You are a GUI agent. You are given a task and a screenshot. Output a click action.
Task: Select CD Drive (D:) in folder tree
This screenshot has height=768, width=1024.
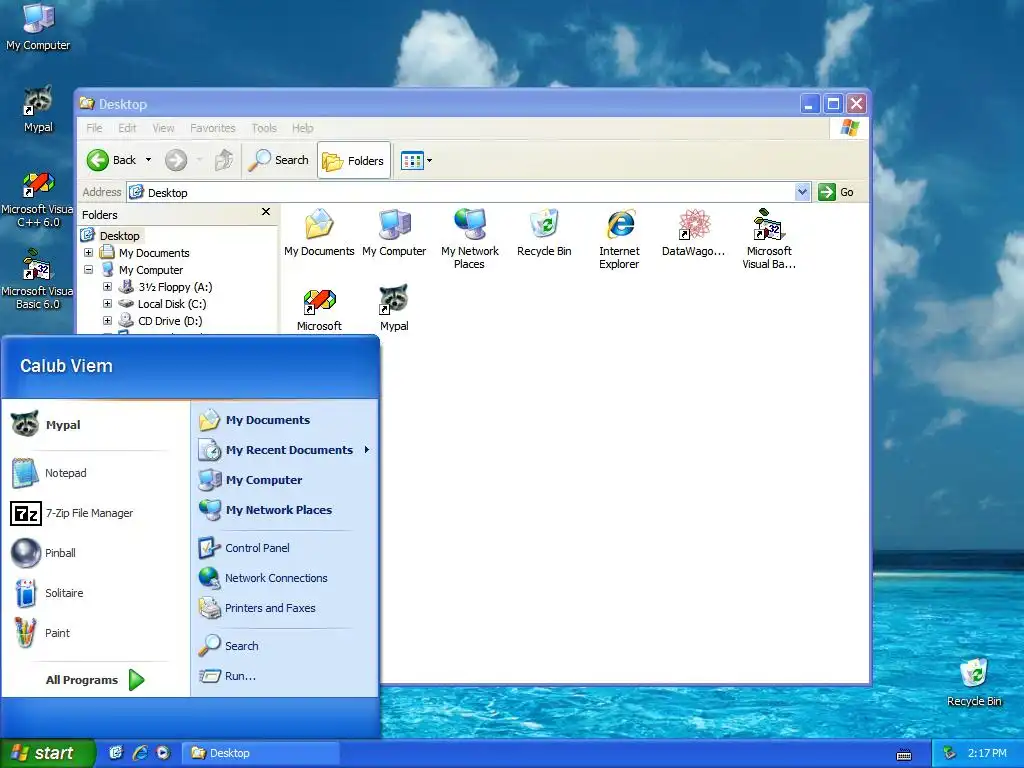161,321
